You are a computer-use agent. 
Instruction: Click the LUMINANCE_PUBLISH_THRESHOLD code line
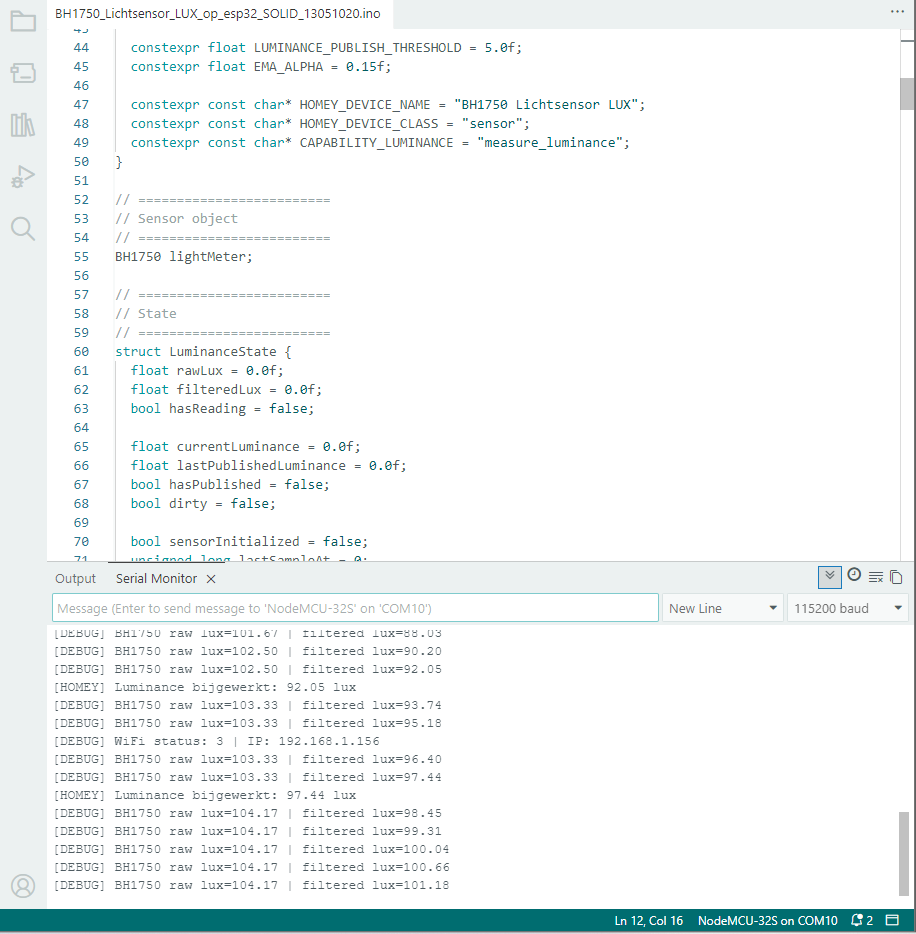point(326,48)
